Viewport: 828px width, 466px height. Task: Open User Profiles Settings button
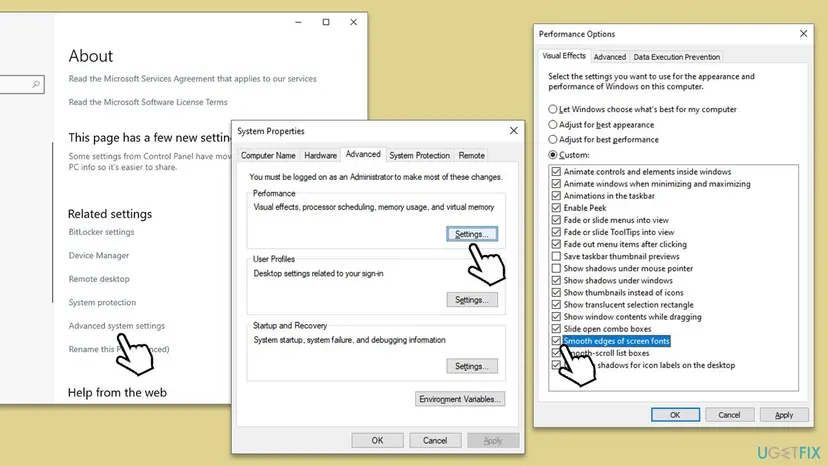click(472, 300)
